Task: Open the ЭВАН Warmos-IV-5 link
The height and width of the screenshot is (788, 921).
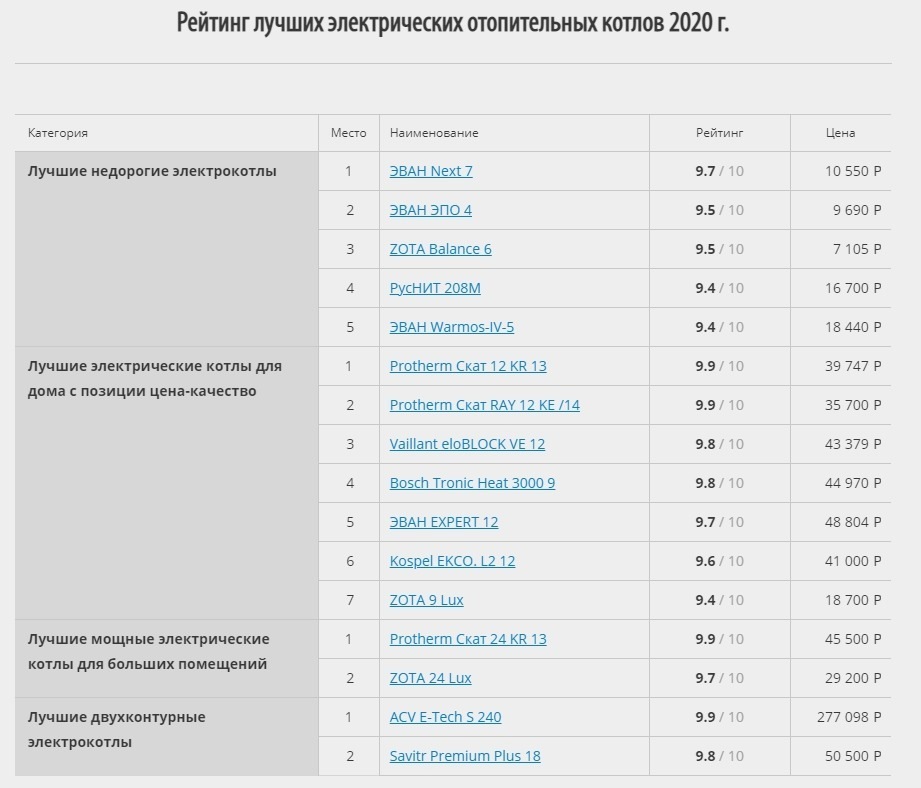Action: 452,327
